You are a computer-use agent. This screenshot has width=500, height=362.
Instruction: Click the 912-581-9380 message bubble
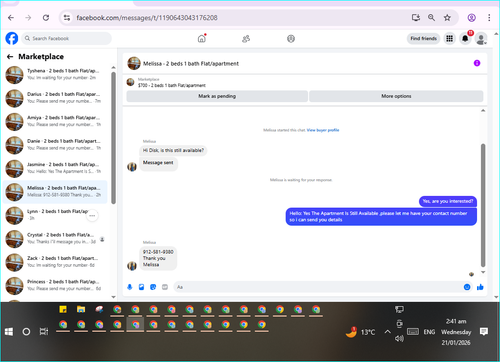158,258
